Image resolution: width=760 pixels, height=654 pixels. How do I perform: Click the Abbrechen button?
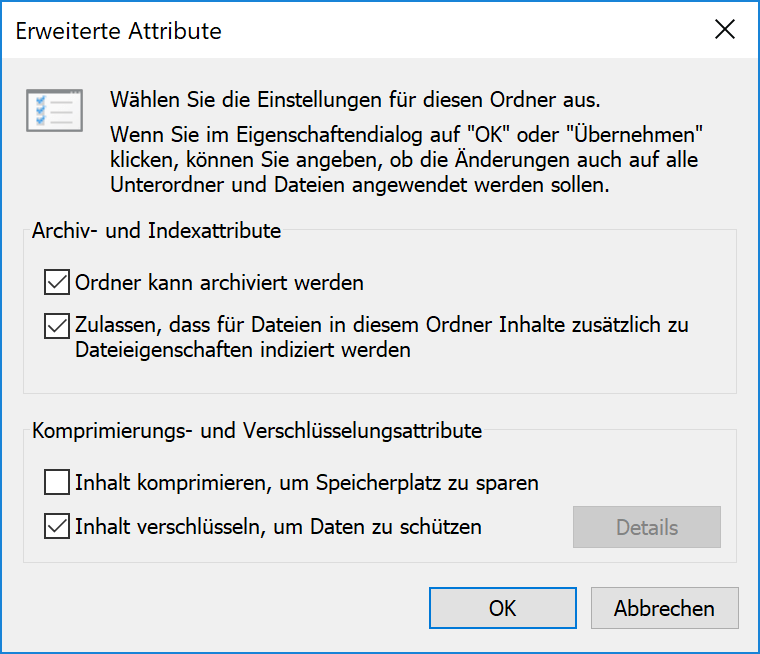click(665, 608)
